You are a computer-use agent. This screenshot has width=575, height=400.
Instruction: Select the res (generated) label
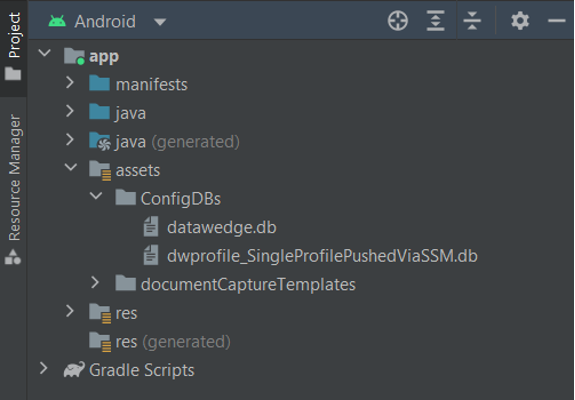pos(173,342)
